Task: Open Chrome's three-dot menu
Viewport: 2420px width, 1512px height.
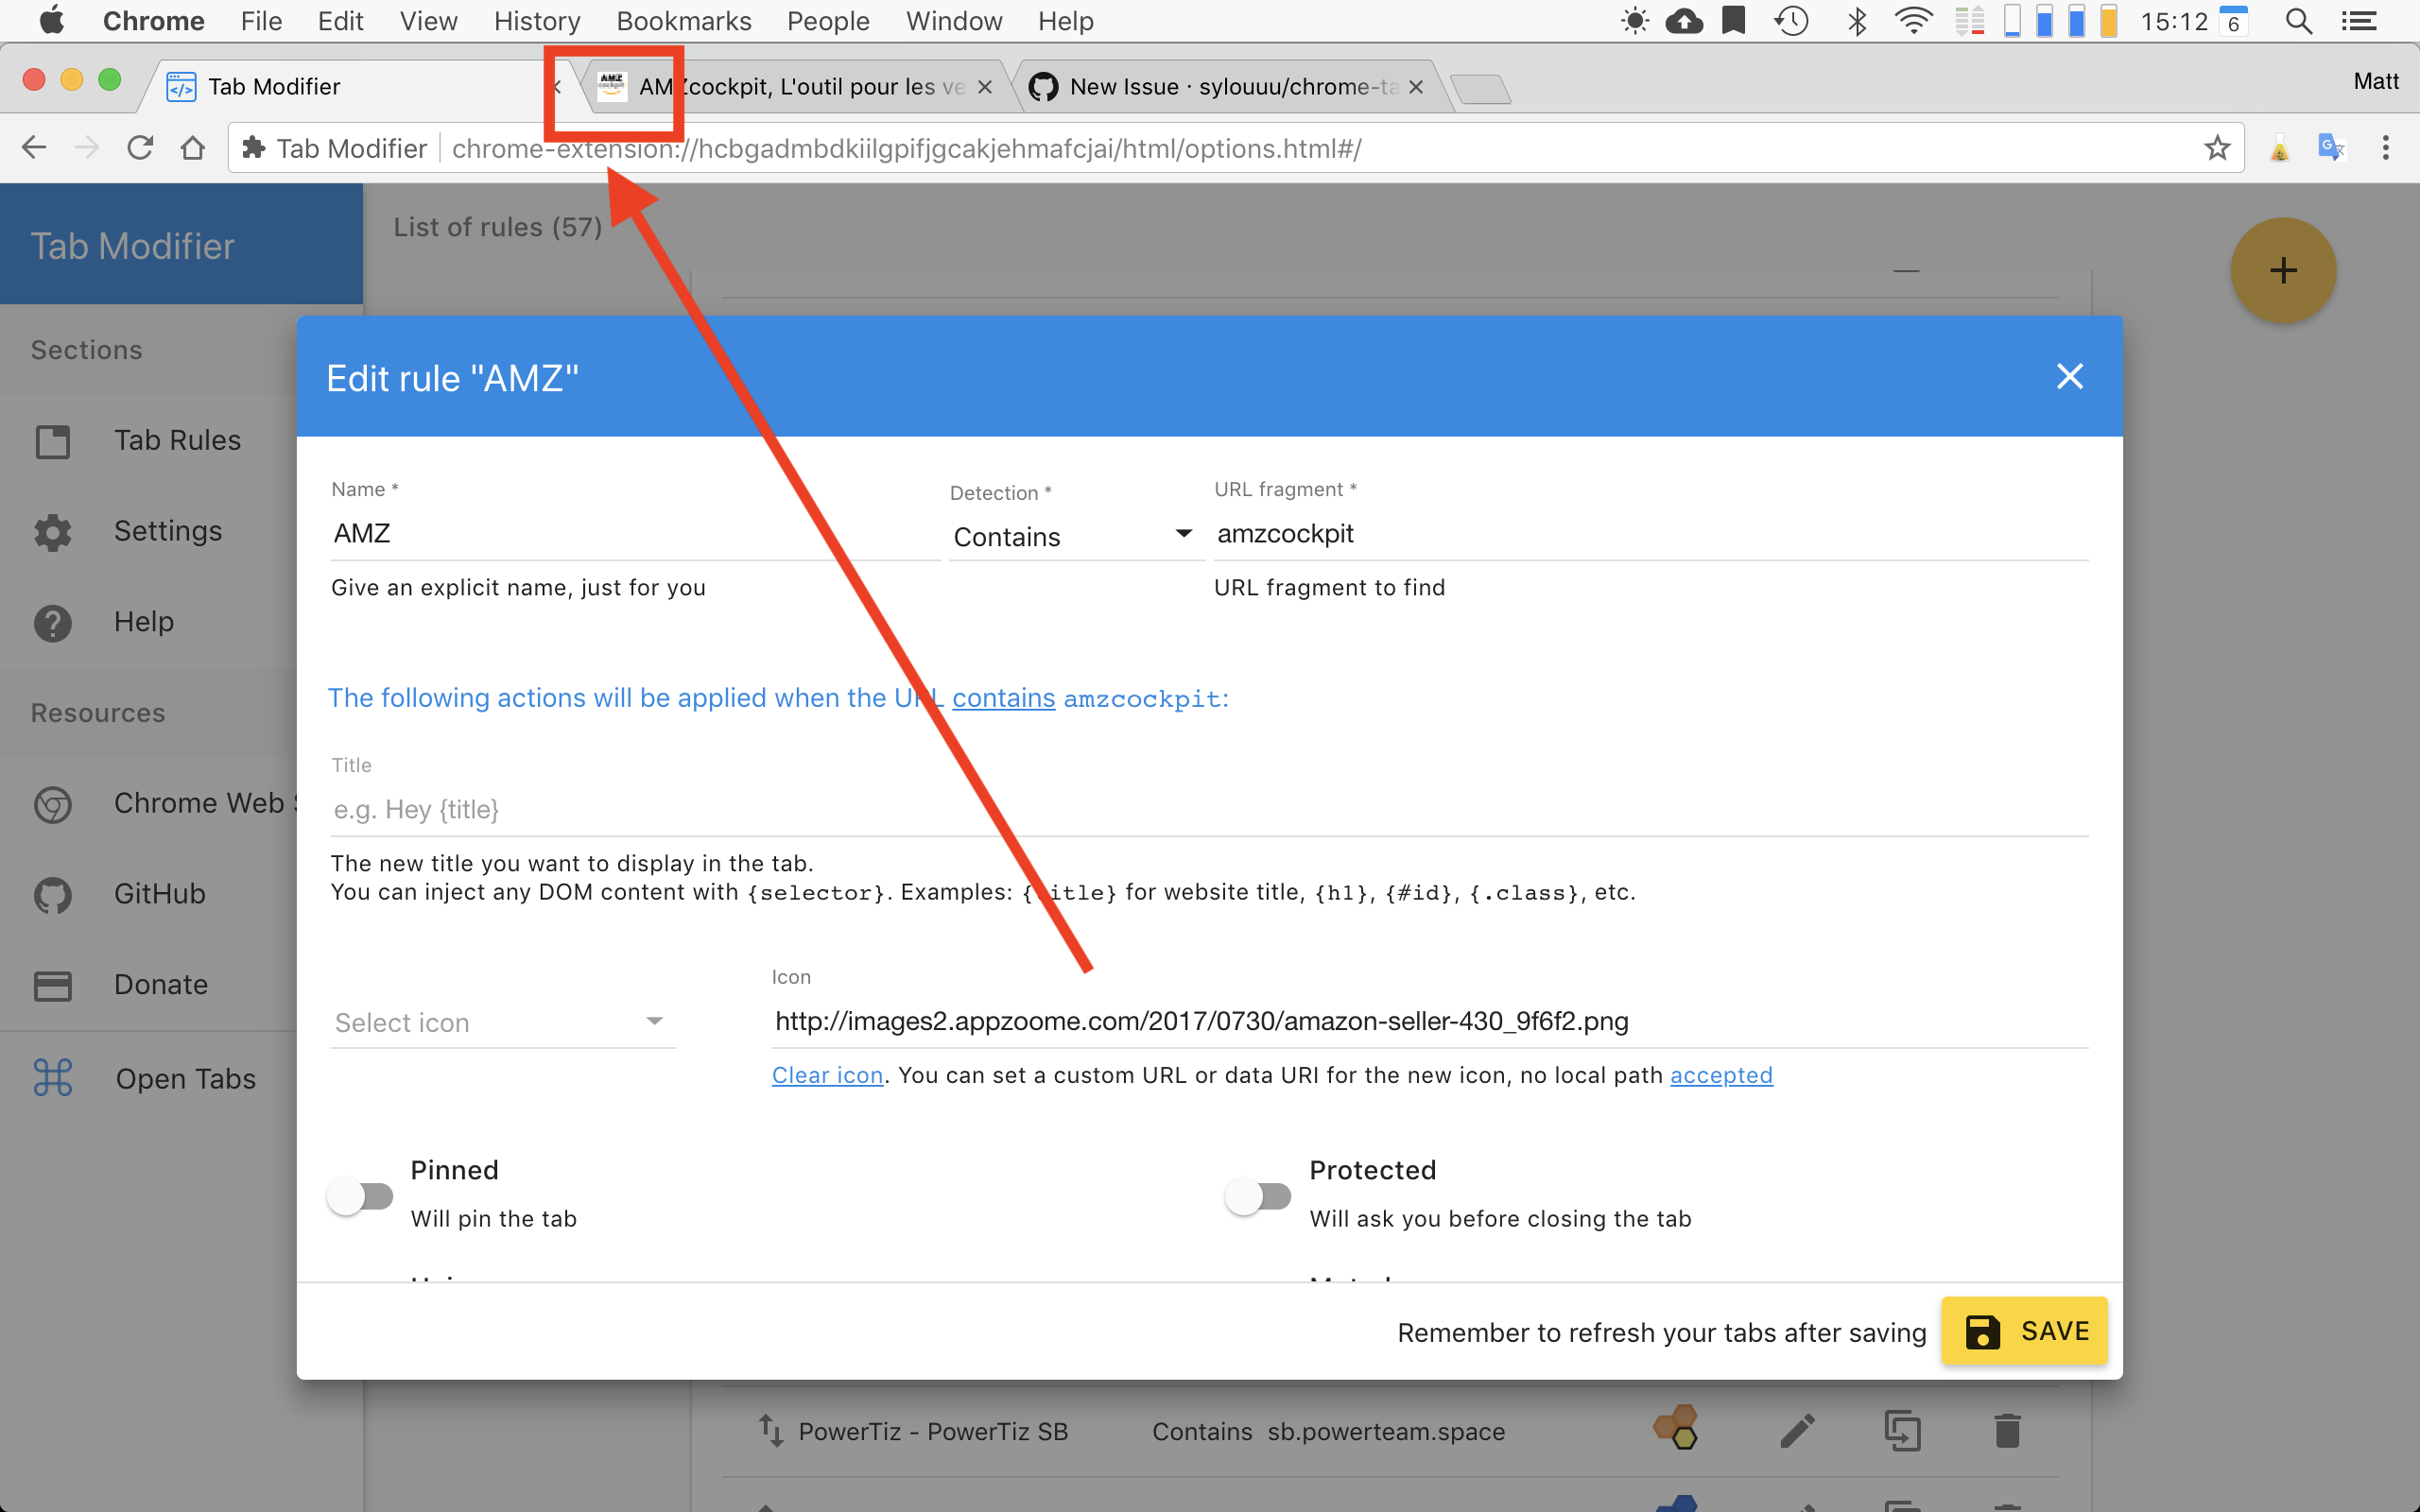Action: (2386, 147)
